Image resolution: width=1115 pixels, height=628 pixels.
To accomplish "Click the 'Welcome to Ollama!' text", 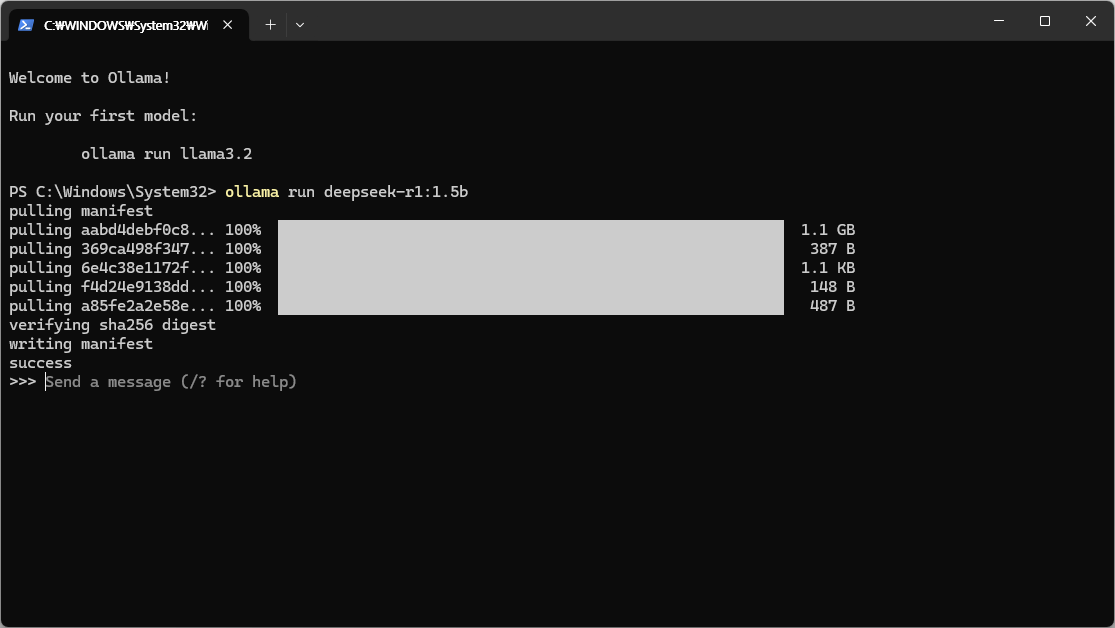I will point(90,78).
